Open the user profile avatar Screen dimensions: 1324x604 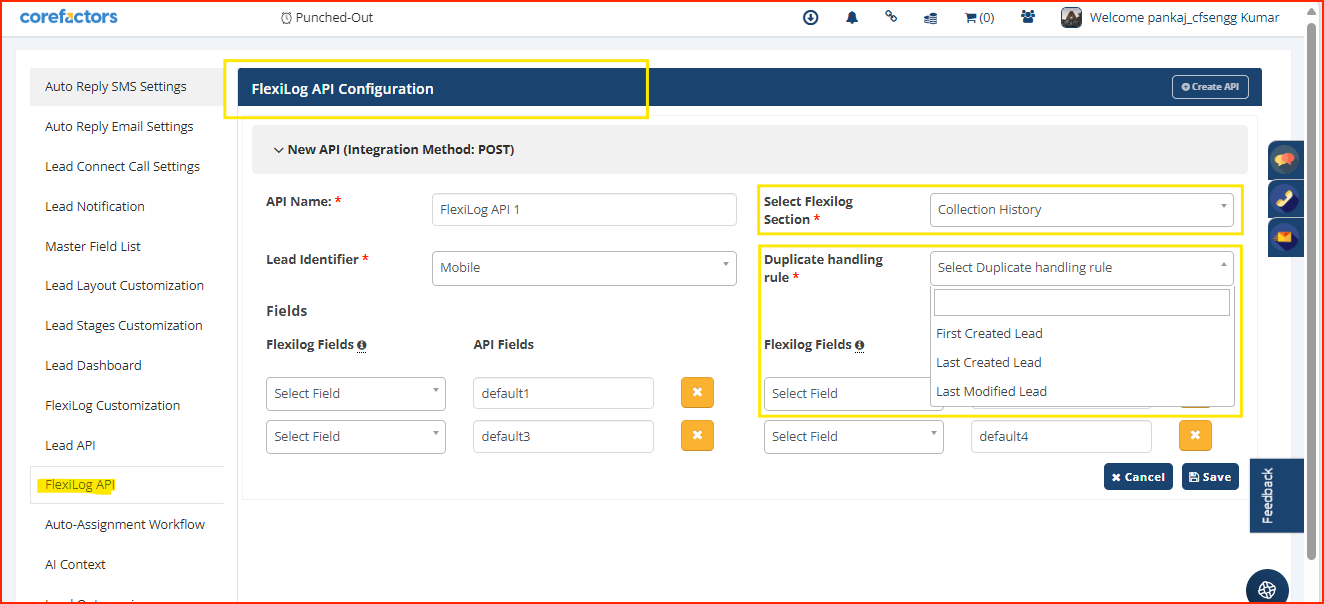click(x=1071, y=17)
